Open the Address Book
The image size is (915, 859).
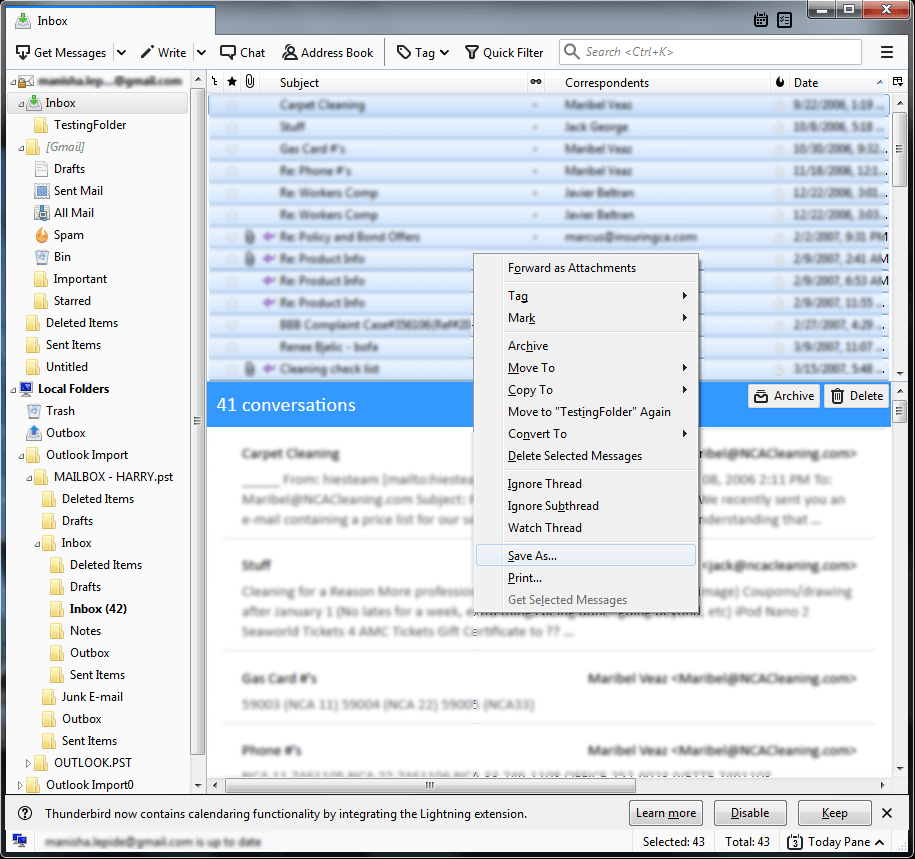[327, 53]
